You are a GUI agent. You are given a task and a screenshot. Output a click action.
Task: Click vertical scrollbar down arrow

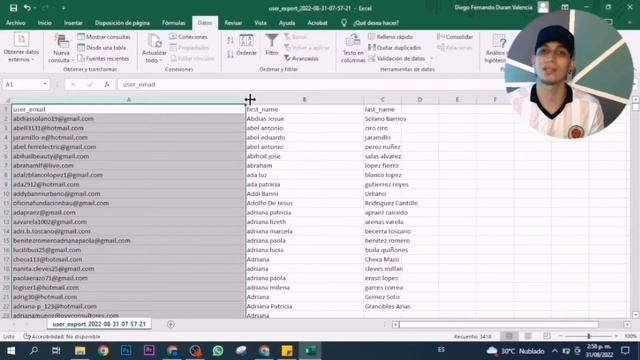click(635, 315)
